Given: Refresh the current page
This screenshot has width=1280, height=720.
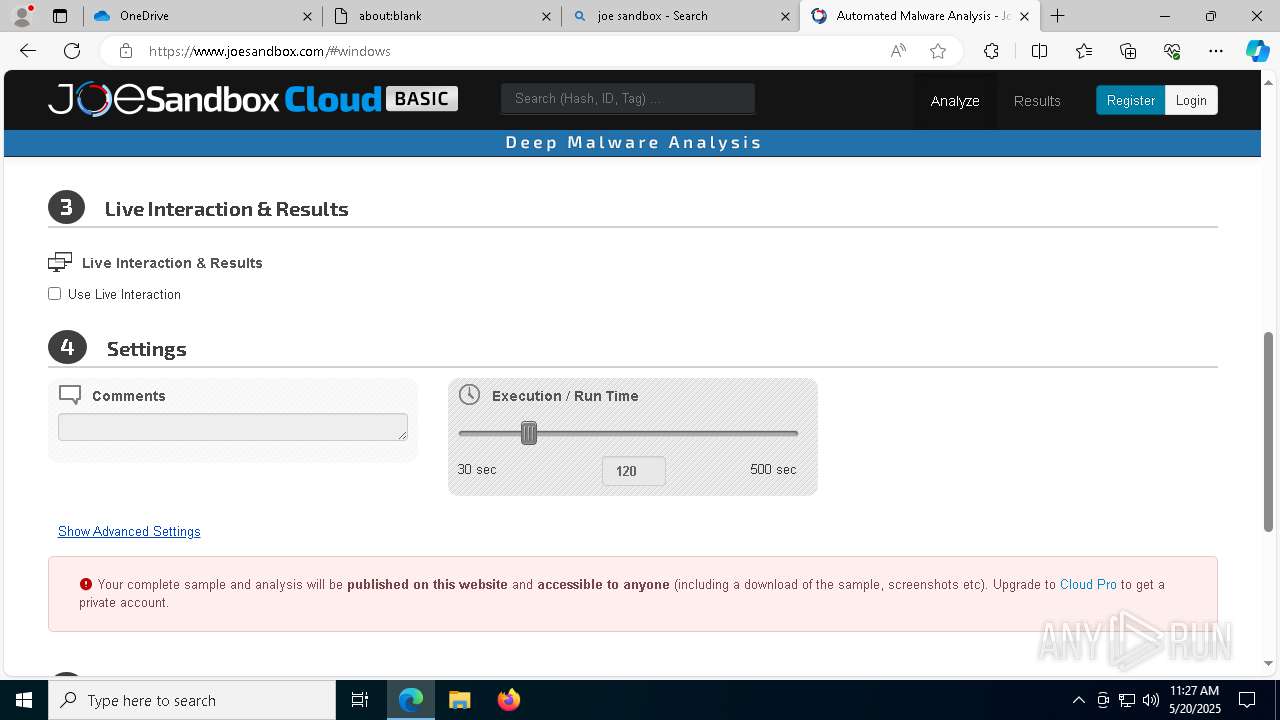Looking at the screenshot, I should click(72, 51).
